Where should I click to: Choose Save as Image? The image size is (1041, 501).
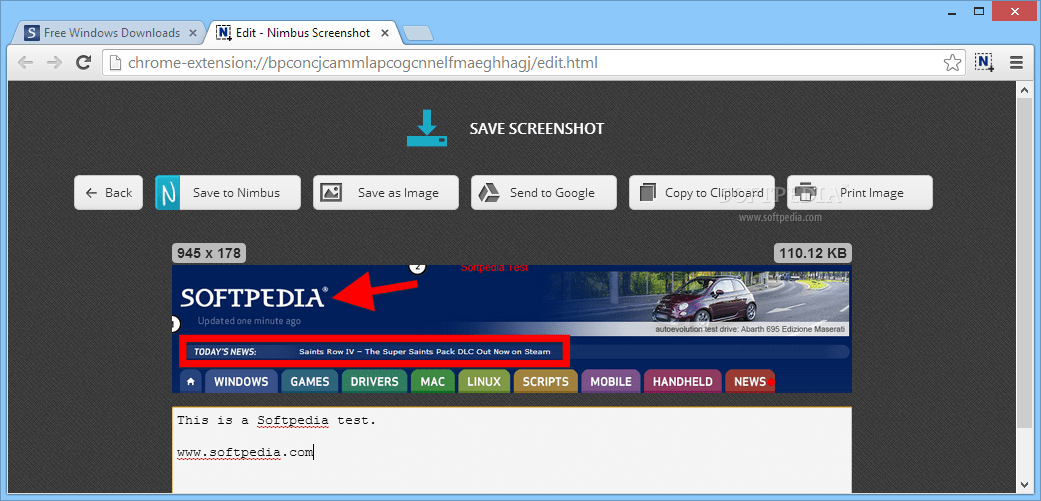(386, 193)
